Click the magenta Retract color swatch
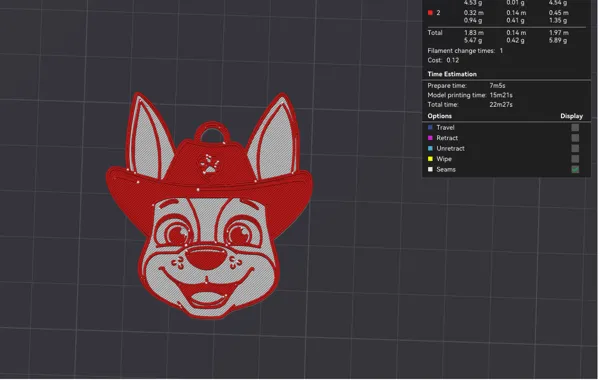The image size is (600, 380). 431,138
